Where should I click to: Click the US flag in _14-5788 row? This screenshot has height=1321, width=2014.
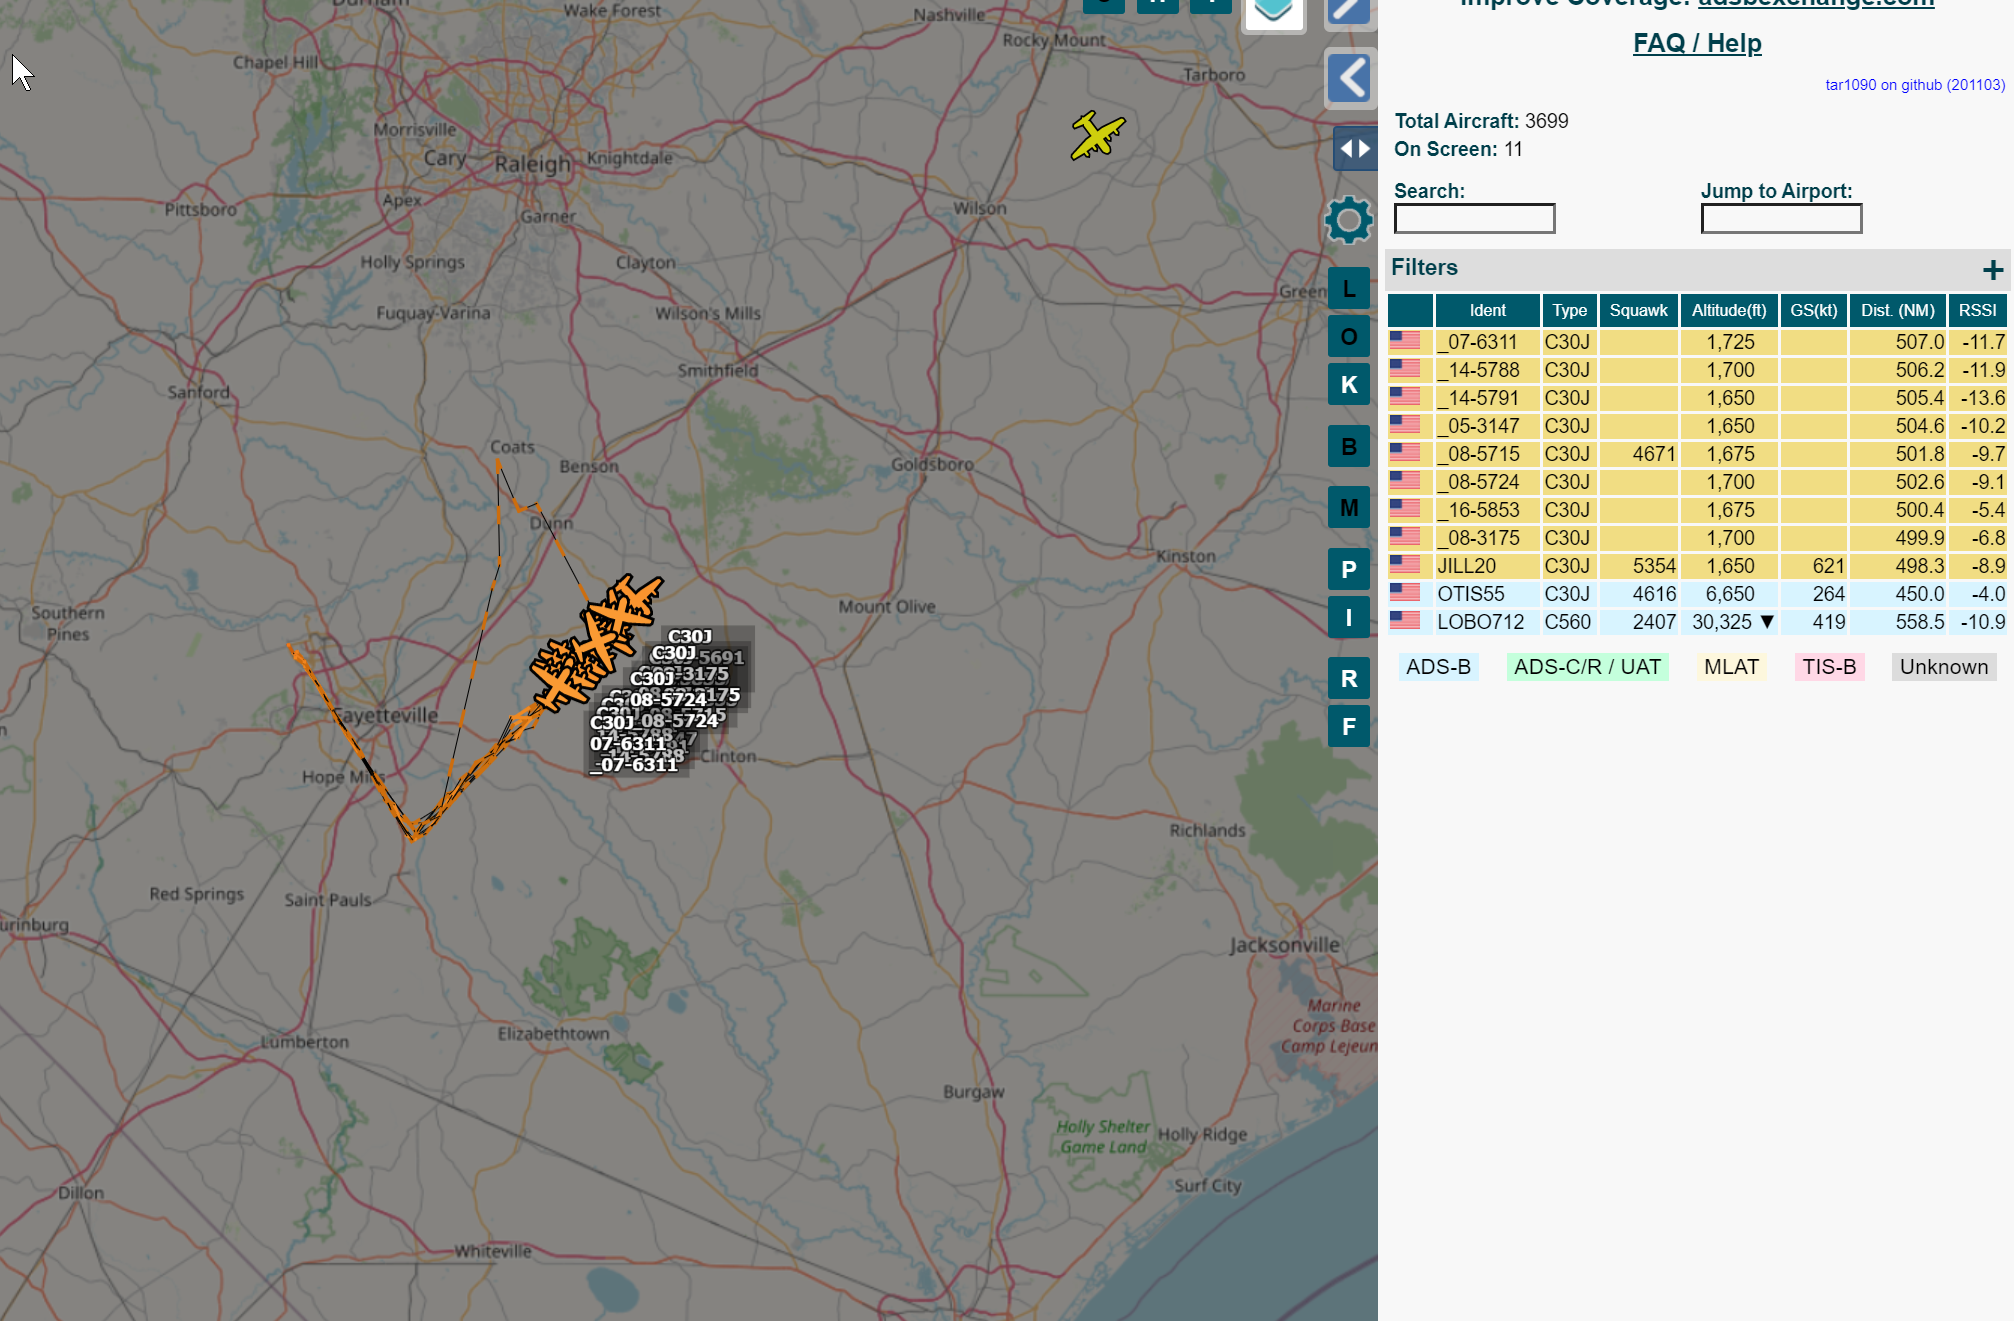(1405, 369)
